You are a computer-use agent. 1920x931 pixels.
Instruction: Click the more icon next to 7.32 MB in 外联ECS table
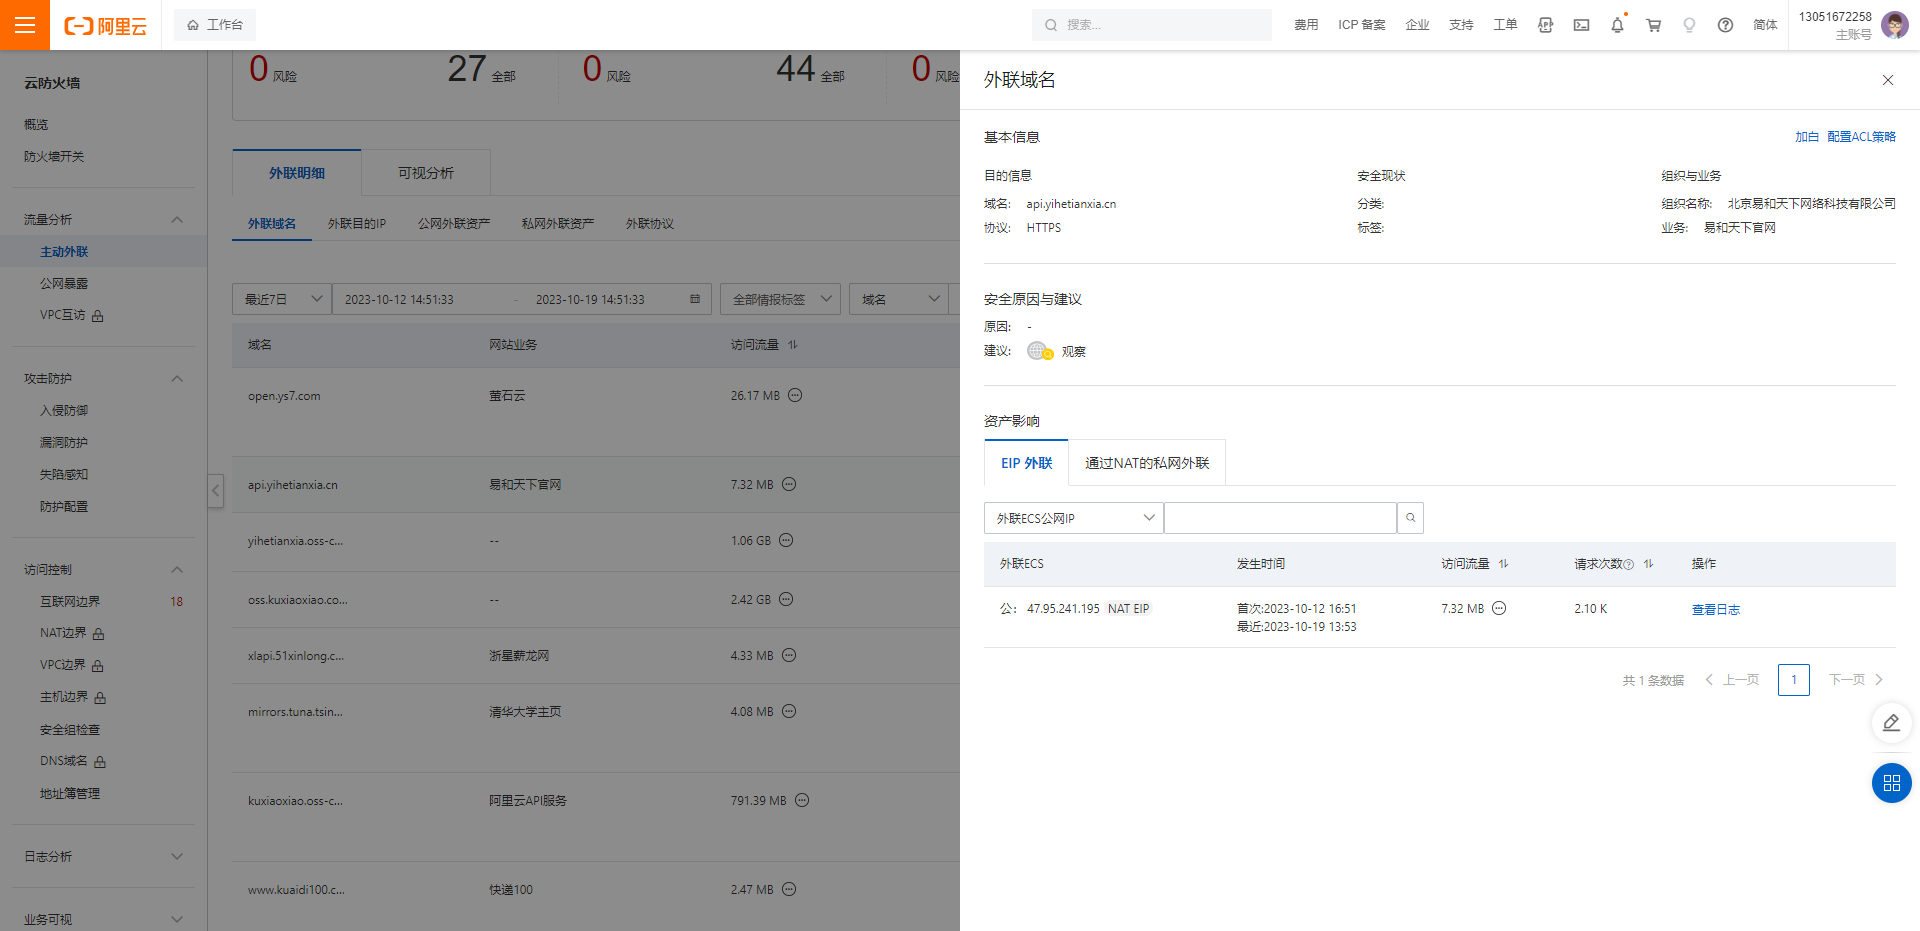point(1499,608)
